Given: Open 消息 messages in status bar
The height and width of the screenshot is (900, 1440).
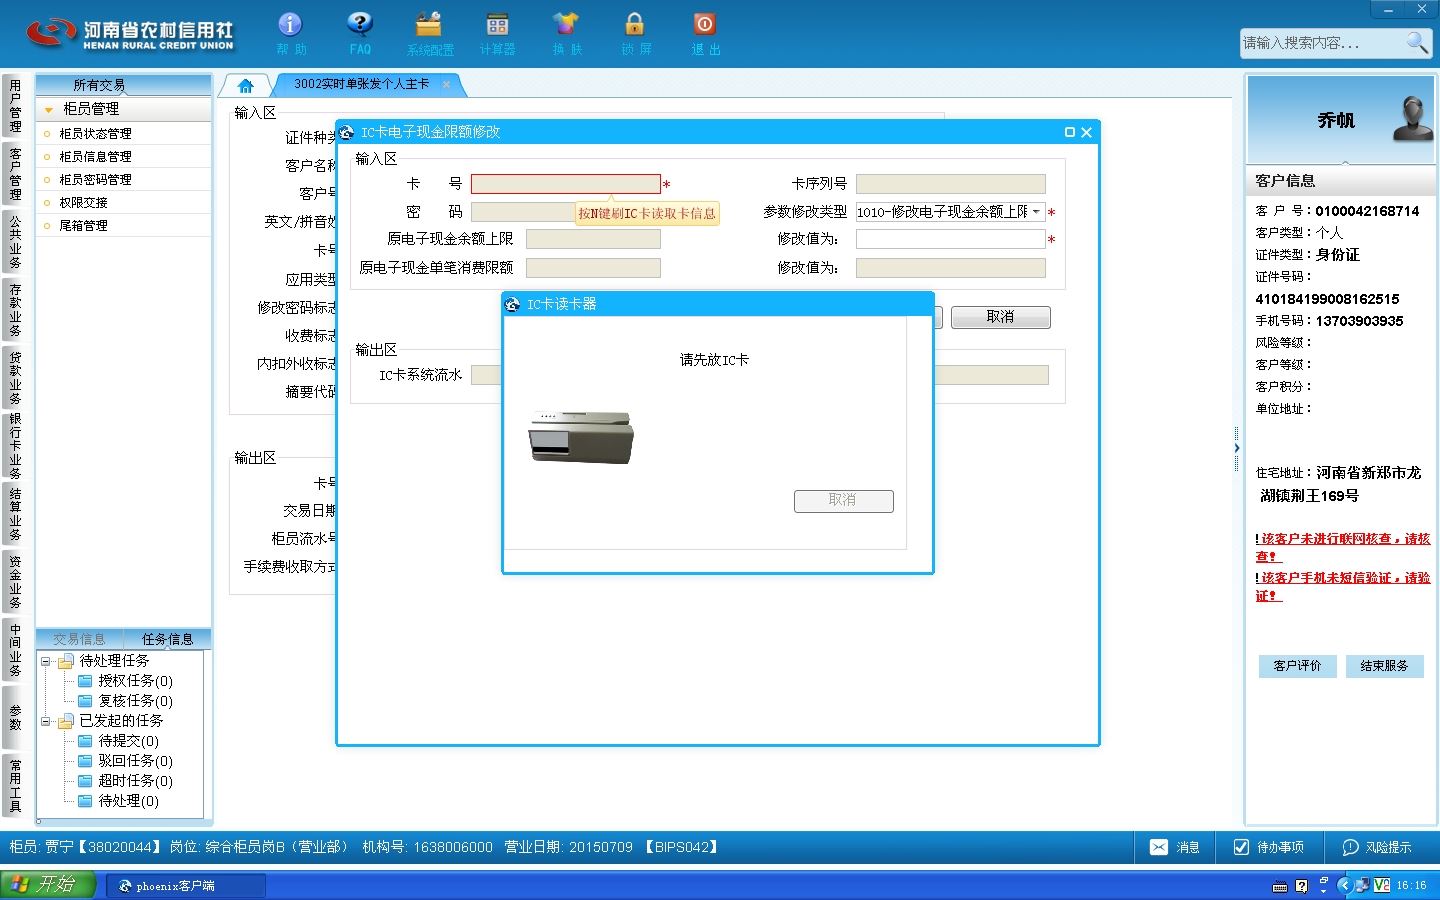Looking at the screenshot, I should pos(1174,847).
